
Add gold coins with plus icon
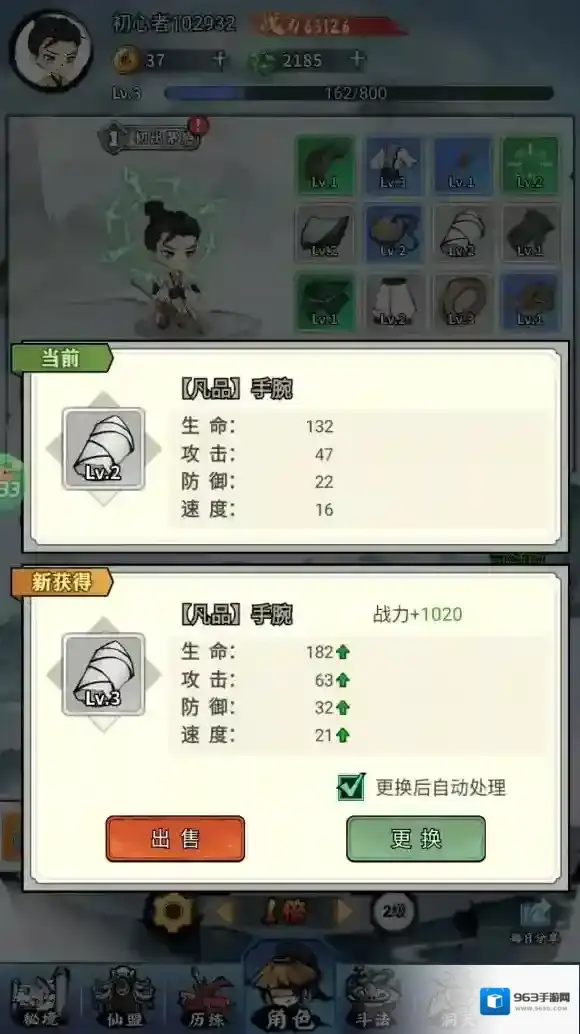tap(219, 60)
